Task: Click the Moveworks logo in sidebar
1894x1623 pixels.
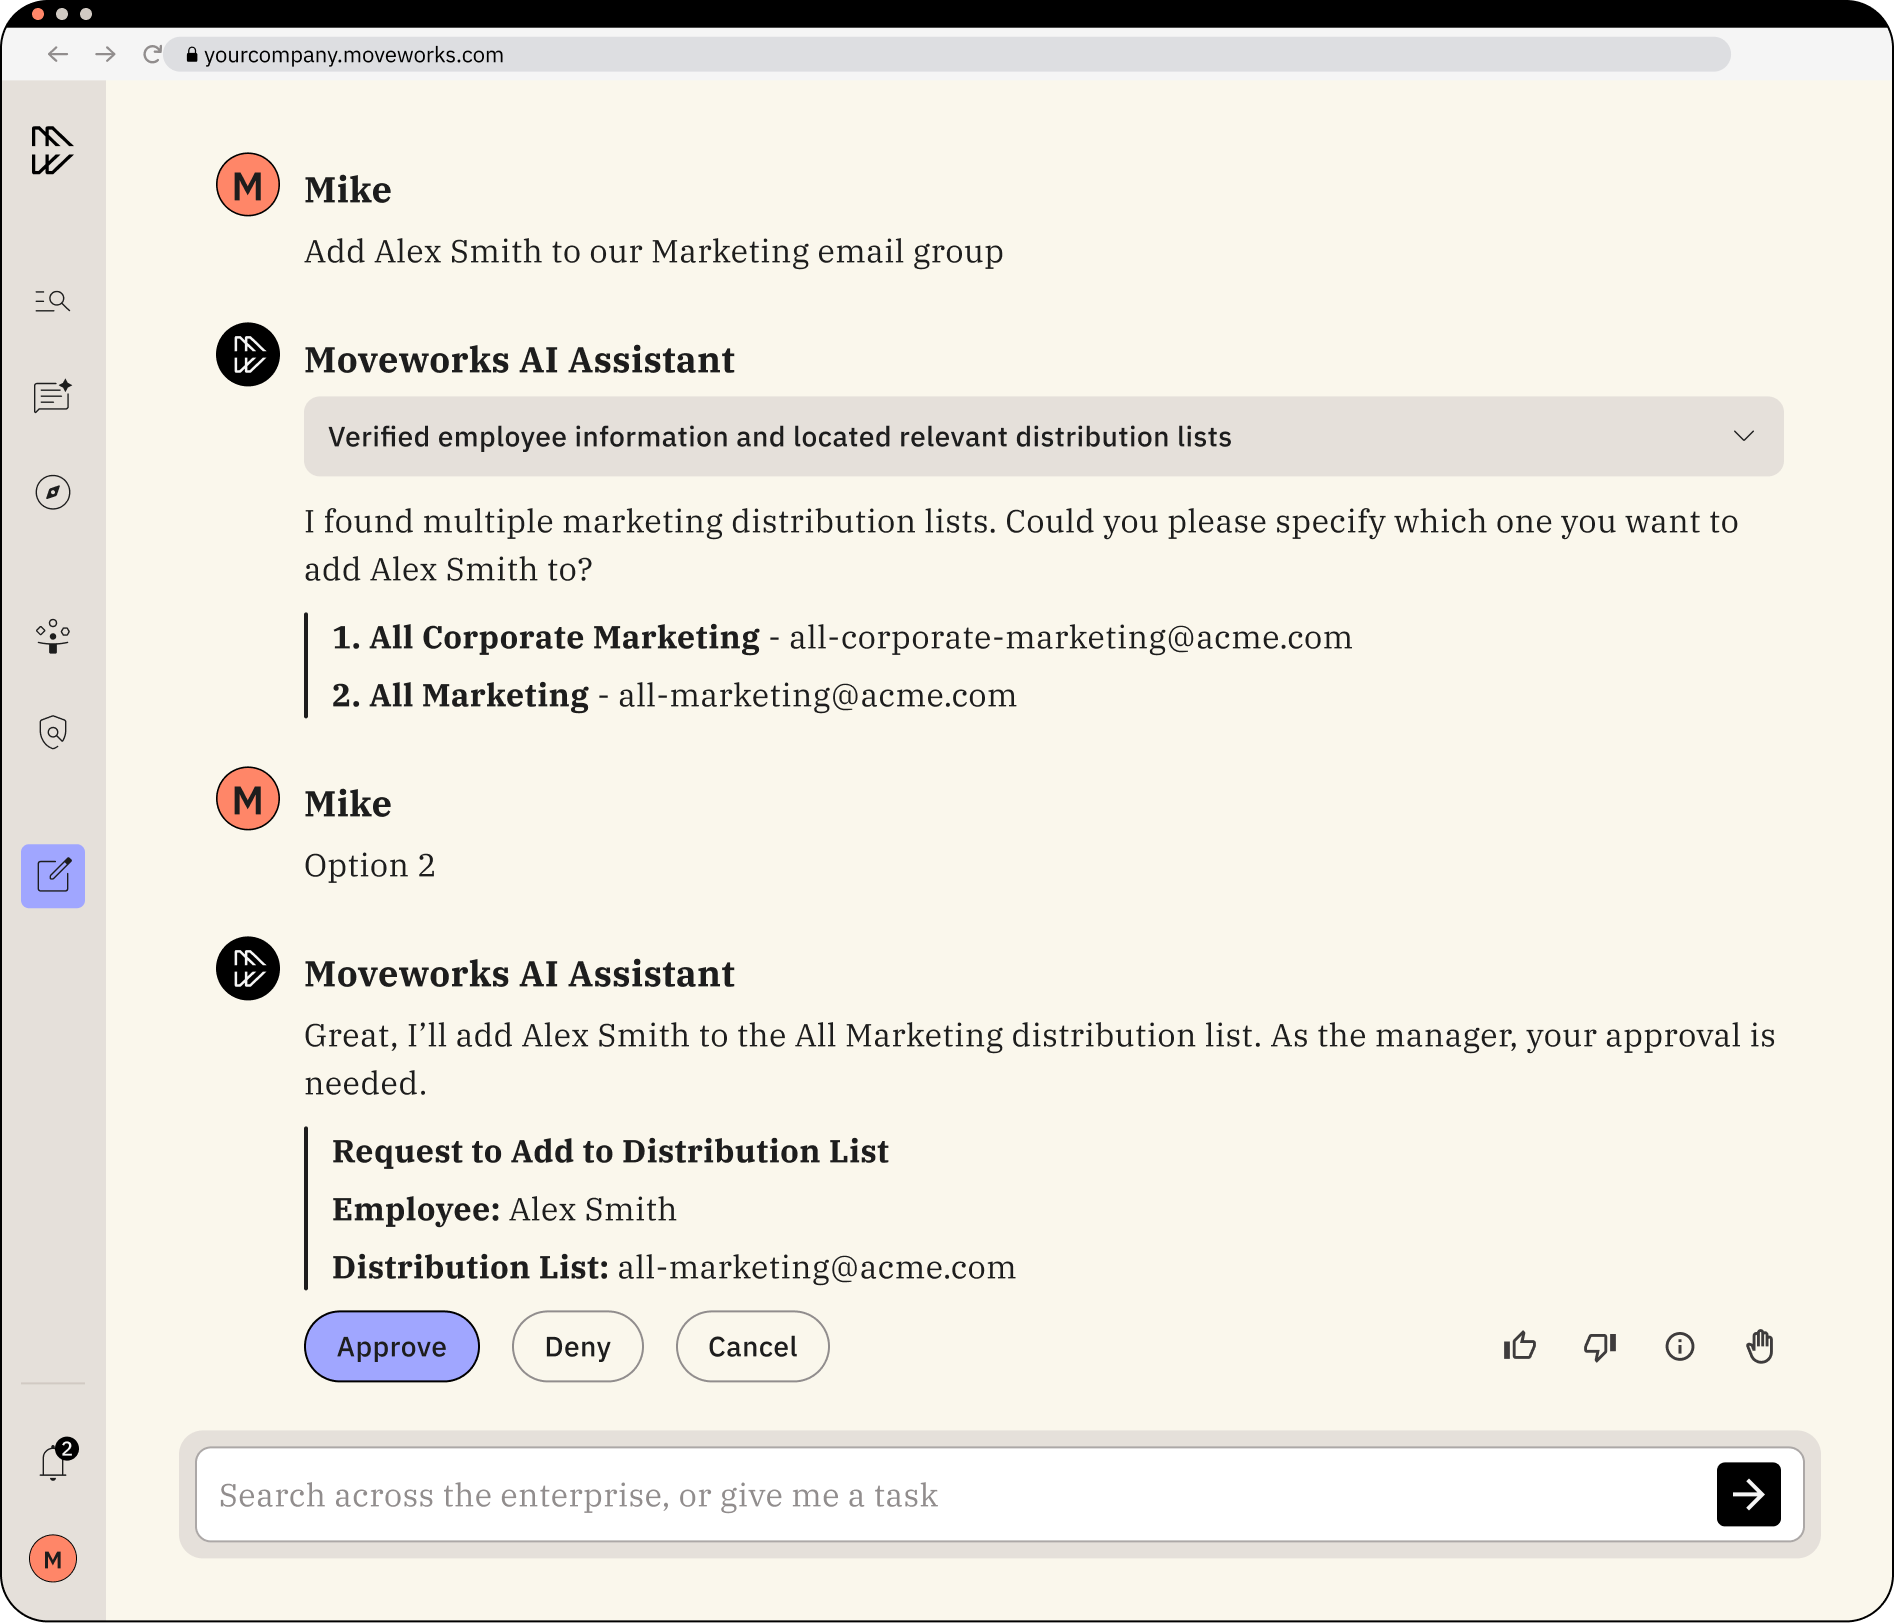Action: click(52, 150)
